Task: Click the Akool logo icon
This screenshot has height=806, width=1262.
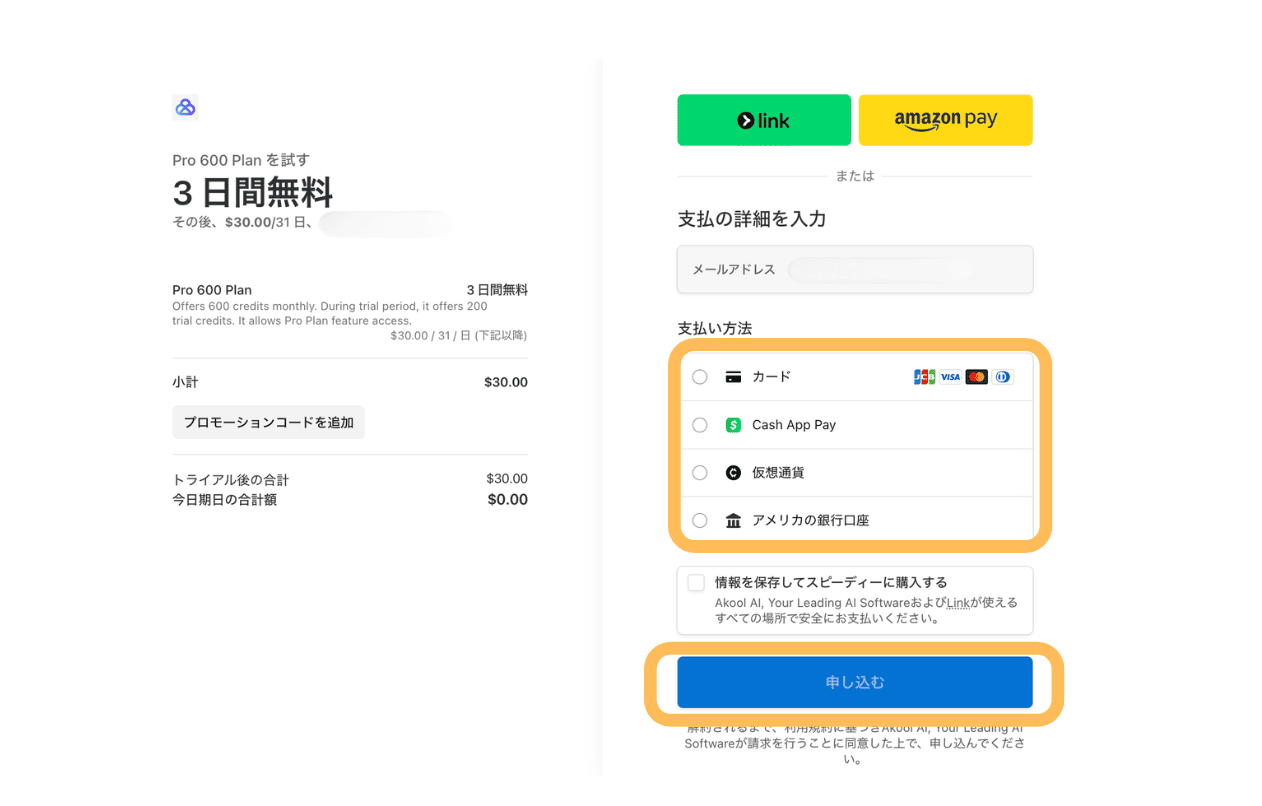Action: pyautogui.click(x=185, y=107)
